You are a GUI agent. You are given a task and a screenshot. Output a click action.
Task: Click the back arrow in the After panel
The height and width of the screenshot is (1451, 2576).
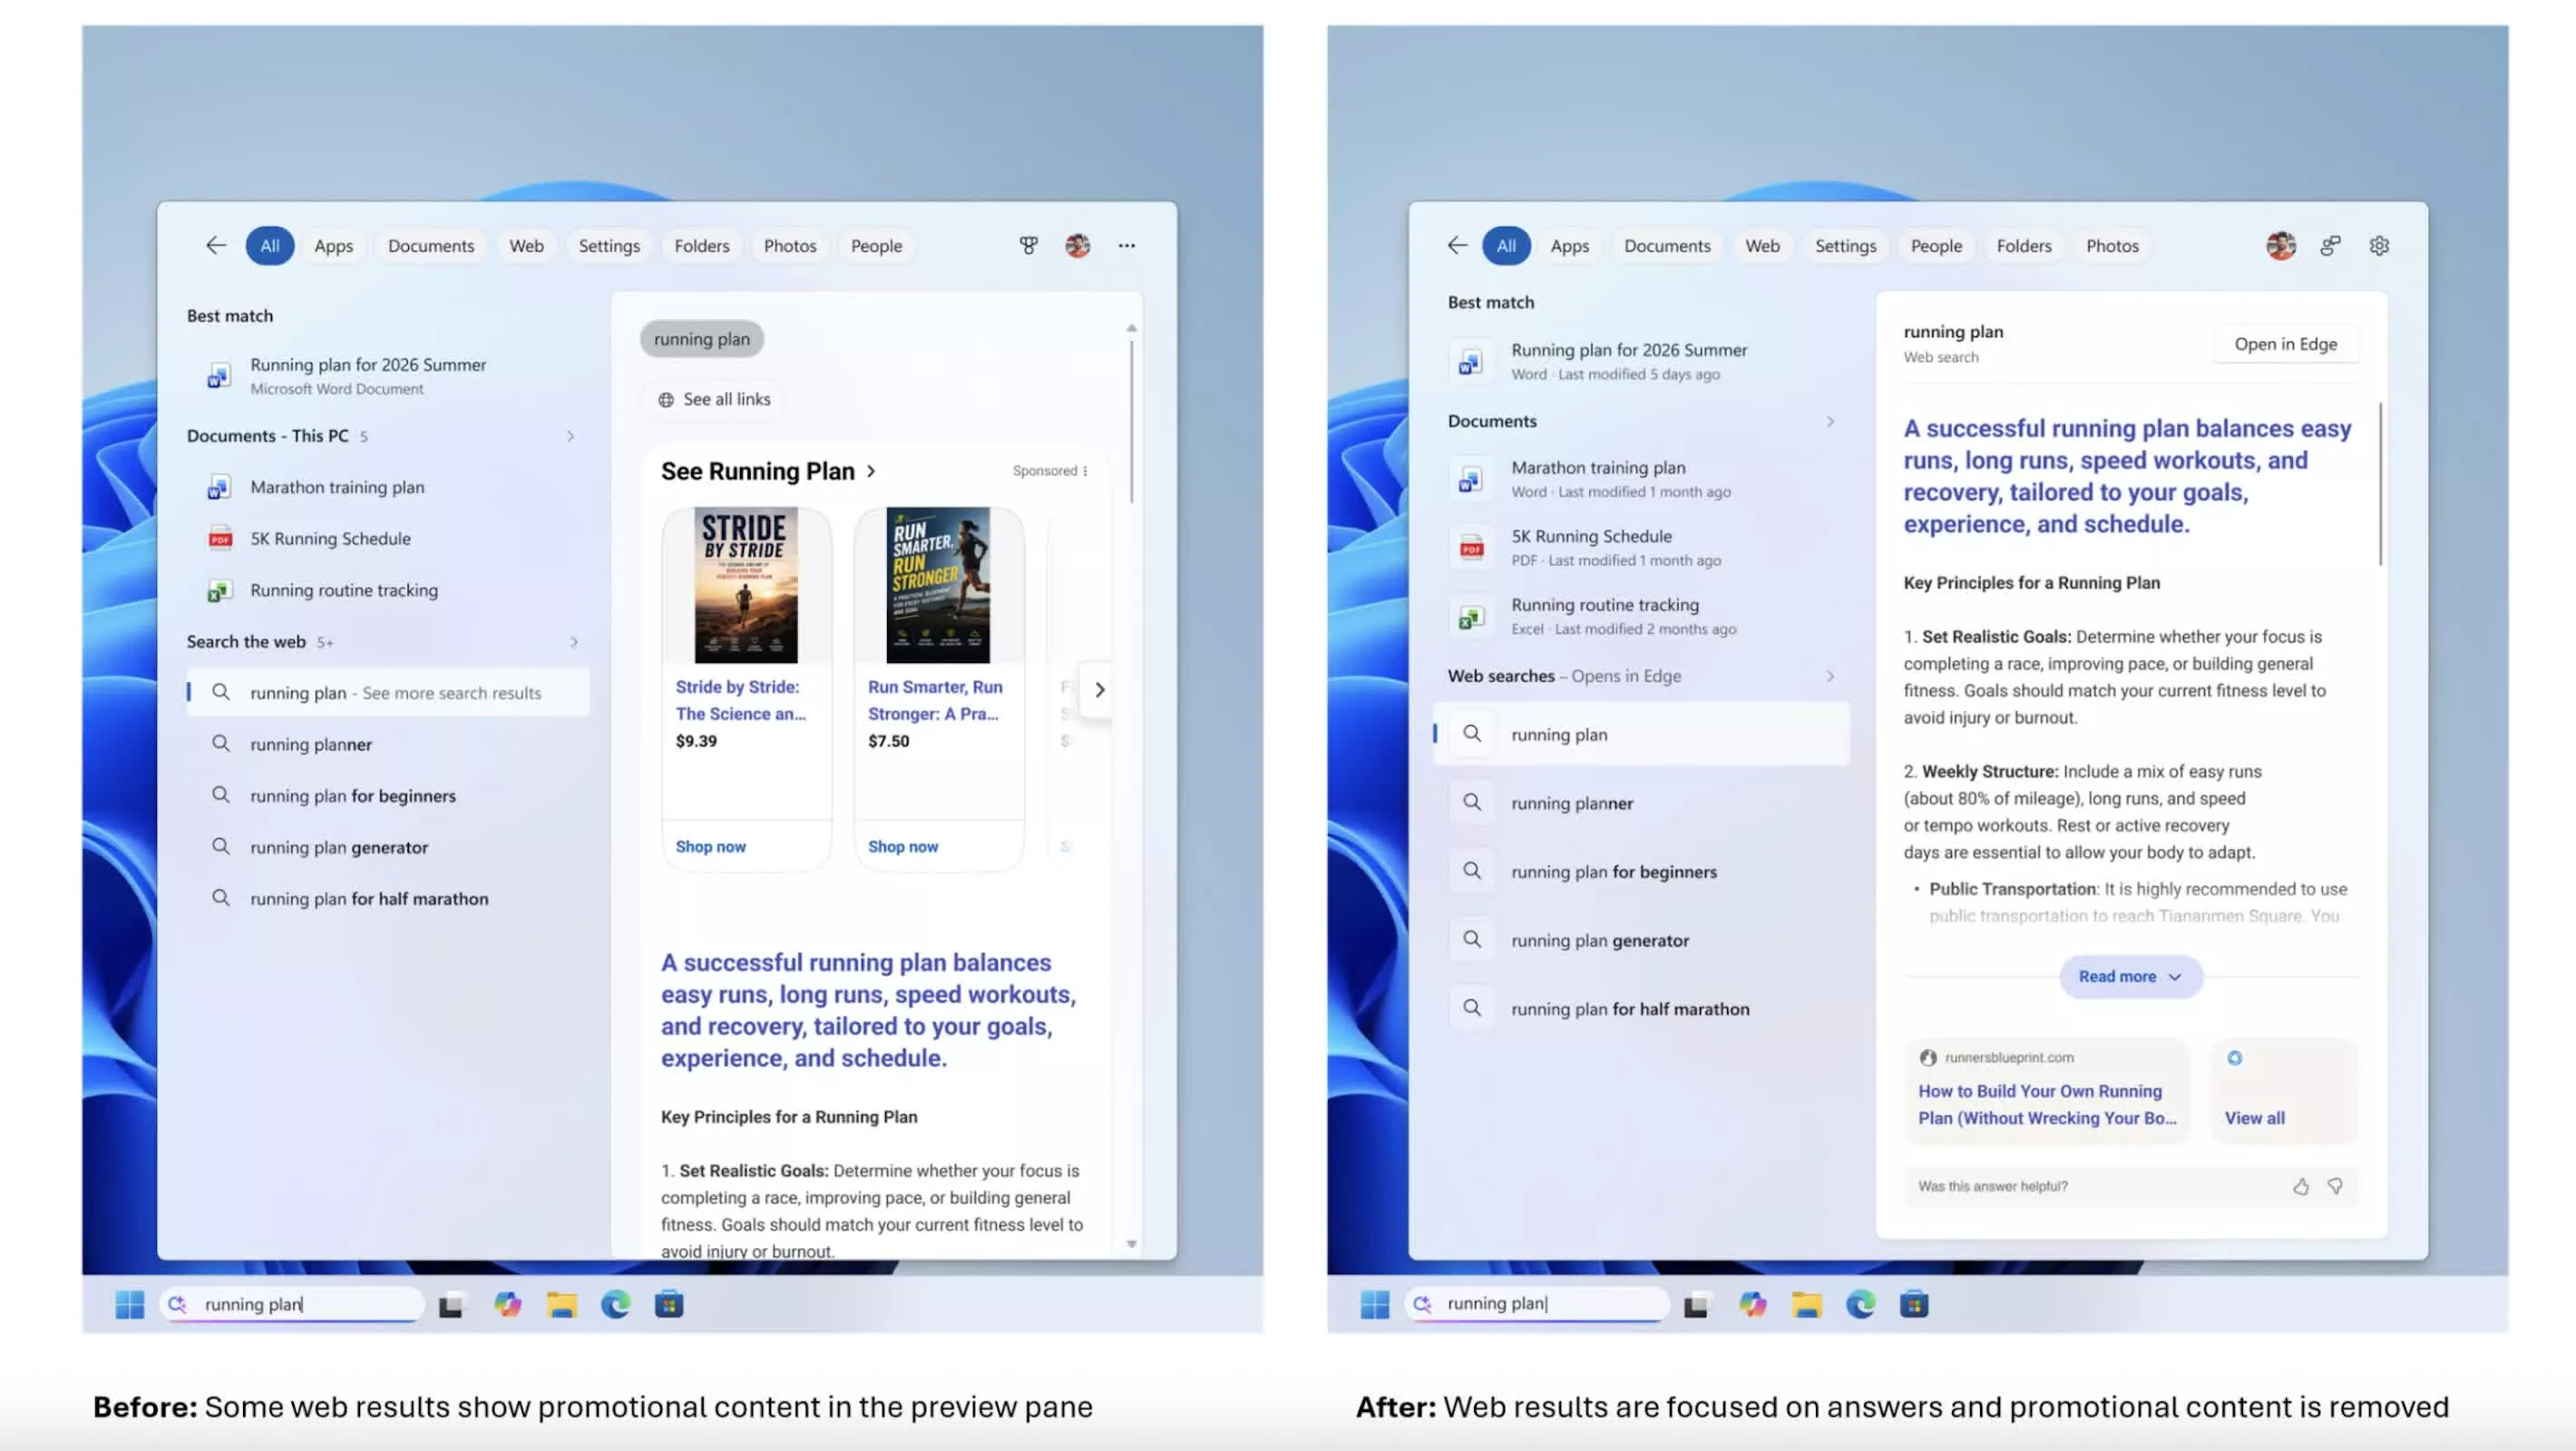1457,245
